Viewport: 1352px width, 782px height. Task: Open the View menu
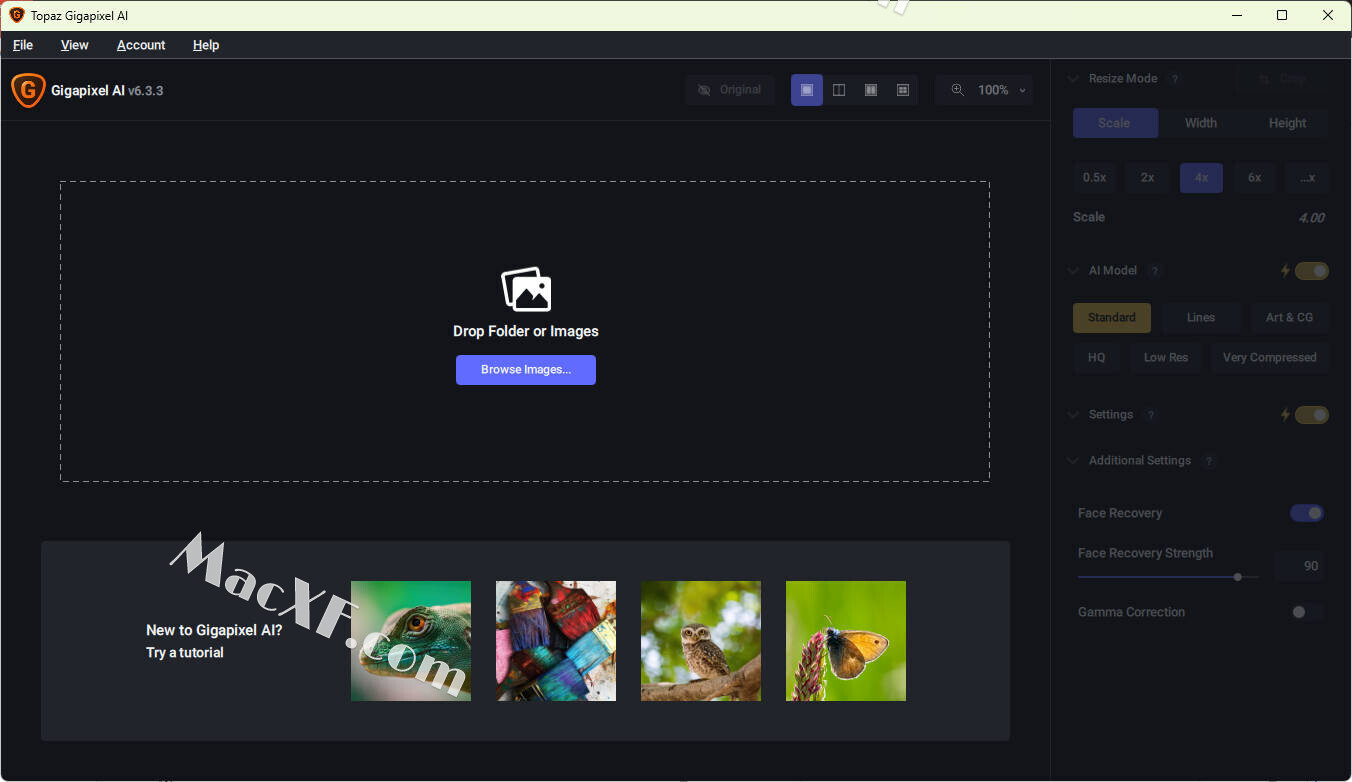coord(75,45)
